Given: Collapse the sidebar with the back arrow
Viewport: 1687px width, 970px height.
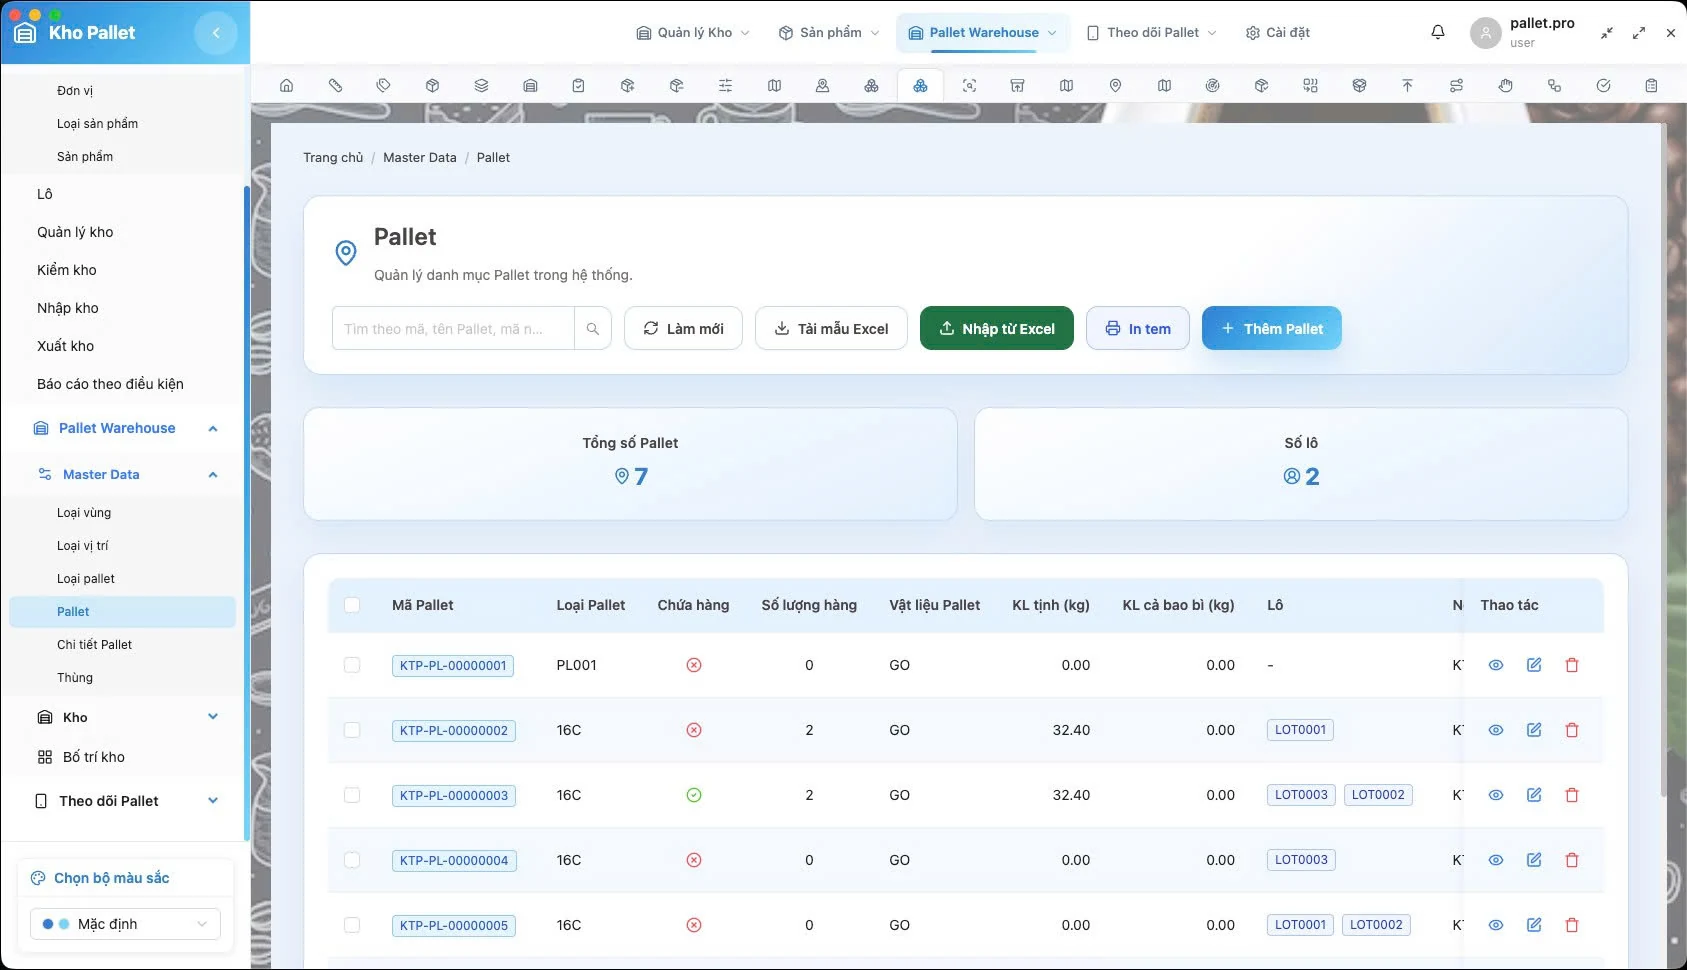Looking at the screenshot, I should point(216,33).
